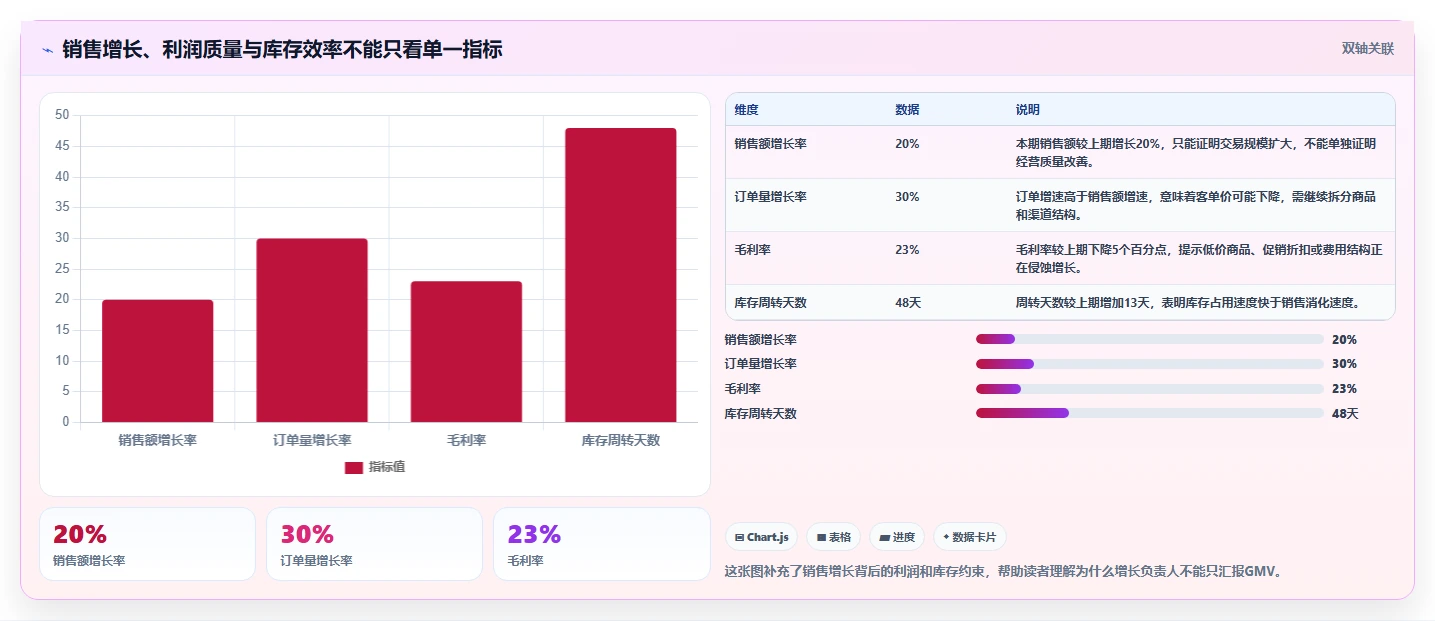Image resolution: width=1435 pixels, height=621 pixels.
Task: Click the y-axis value 50
Action: [x=62, y=116]
